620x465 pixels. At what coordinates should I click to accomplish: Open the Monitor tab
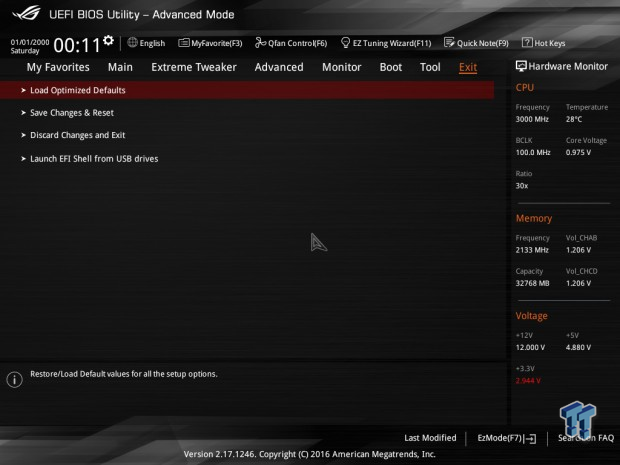coord(342,67)
